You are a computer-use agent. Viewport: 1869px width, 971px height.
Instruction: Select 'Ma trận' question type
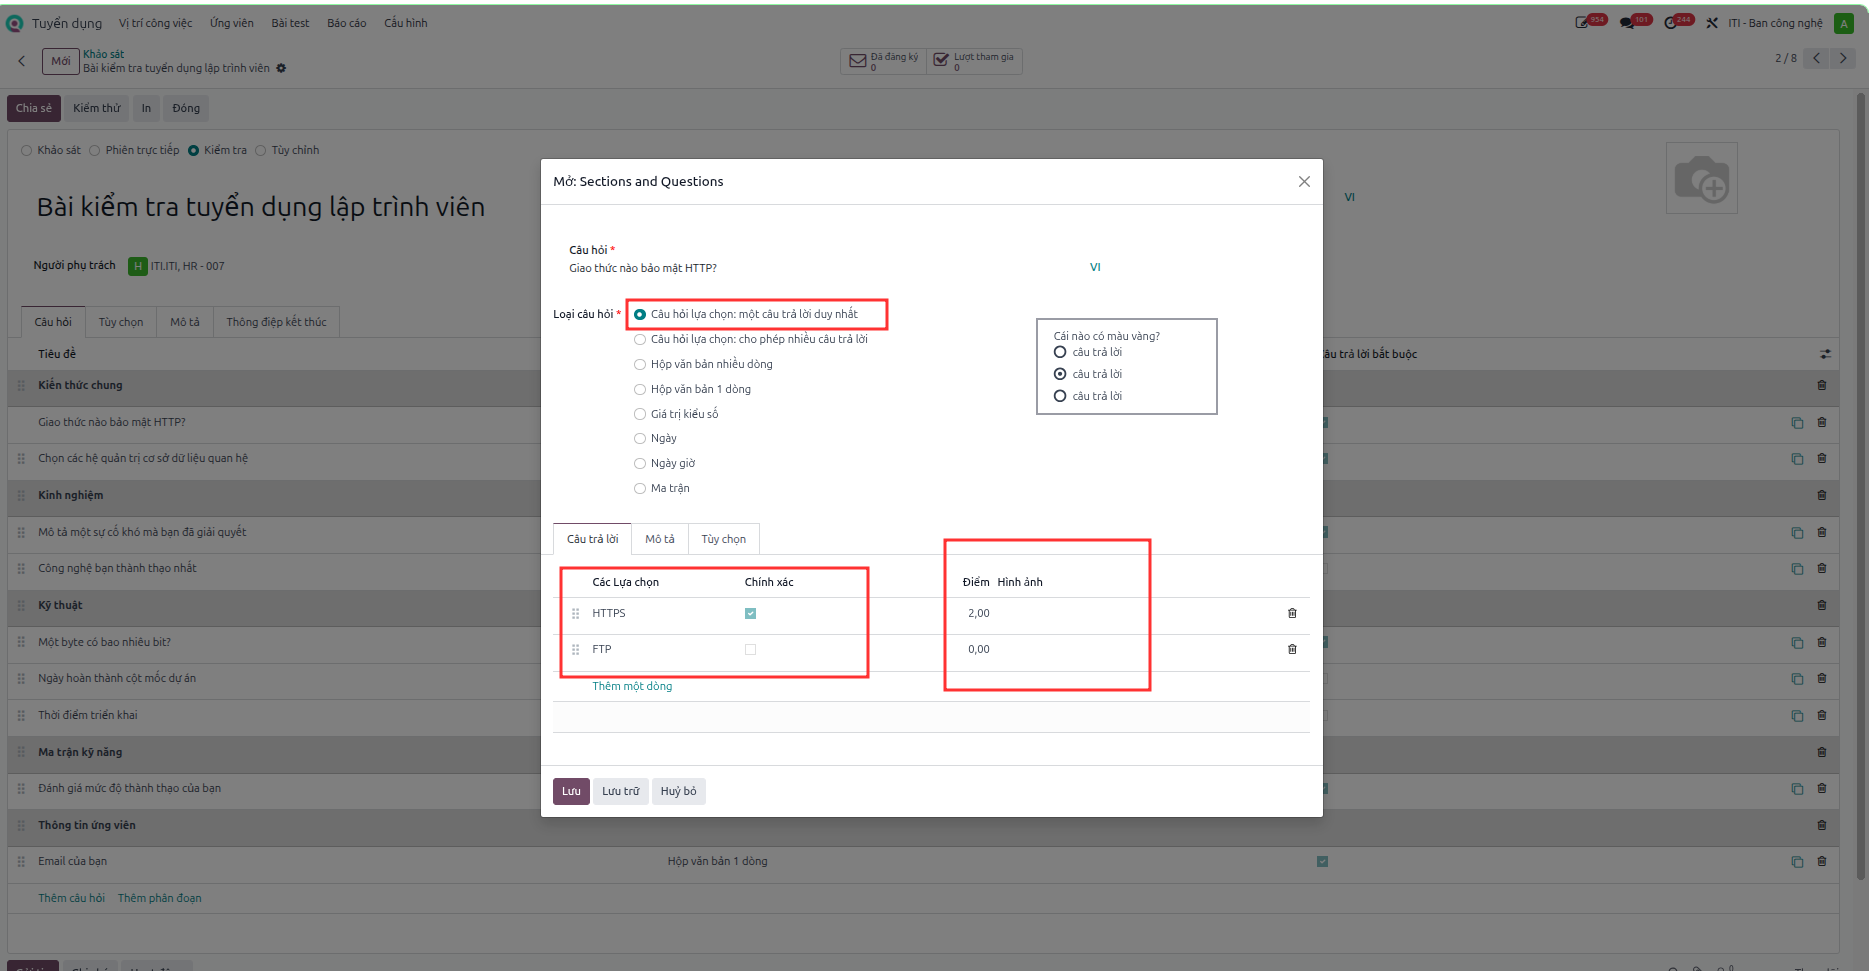[662, 488]
